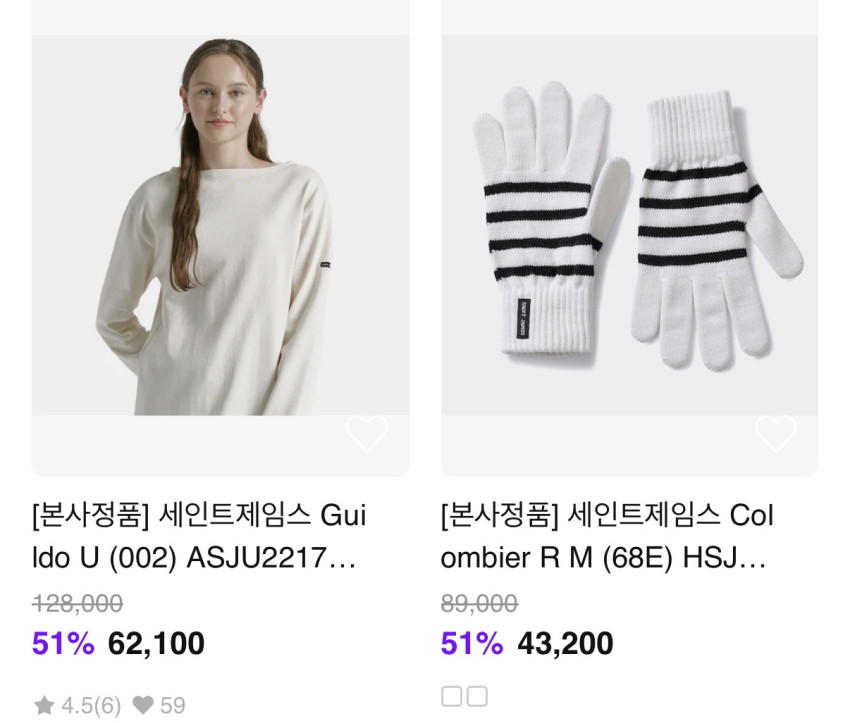The width and height of the screenshot is (850, 723).
Task: Select the second white color swatch under gloves
Action: [x=477, y=696]
